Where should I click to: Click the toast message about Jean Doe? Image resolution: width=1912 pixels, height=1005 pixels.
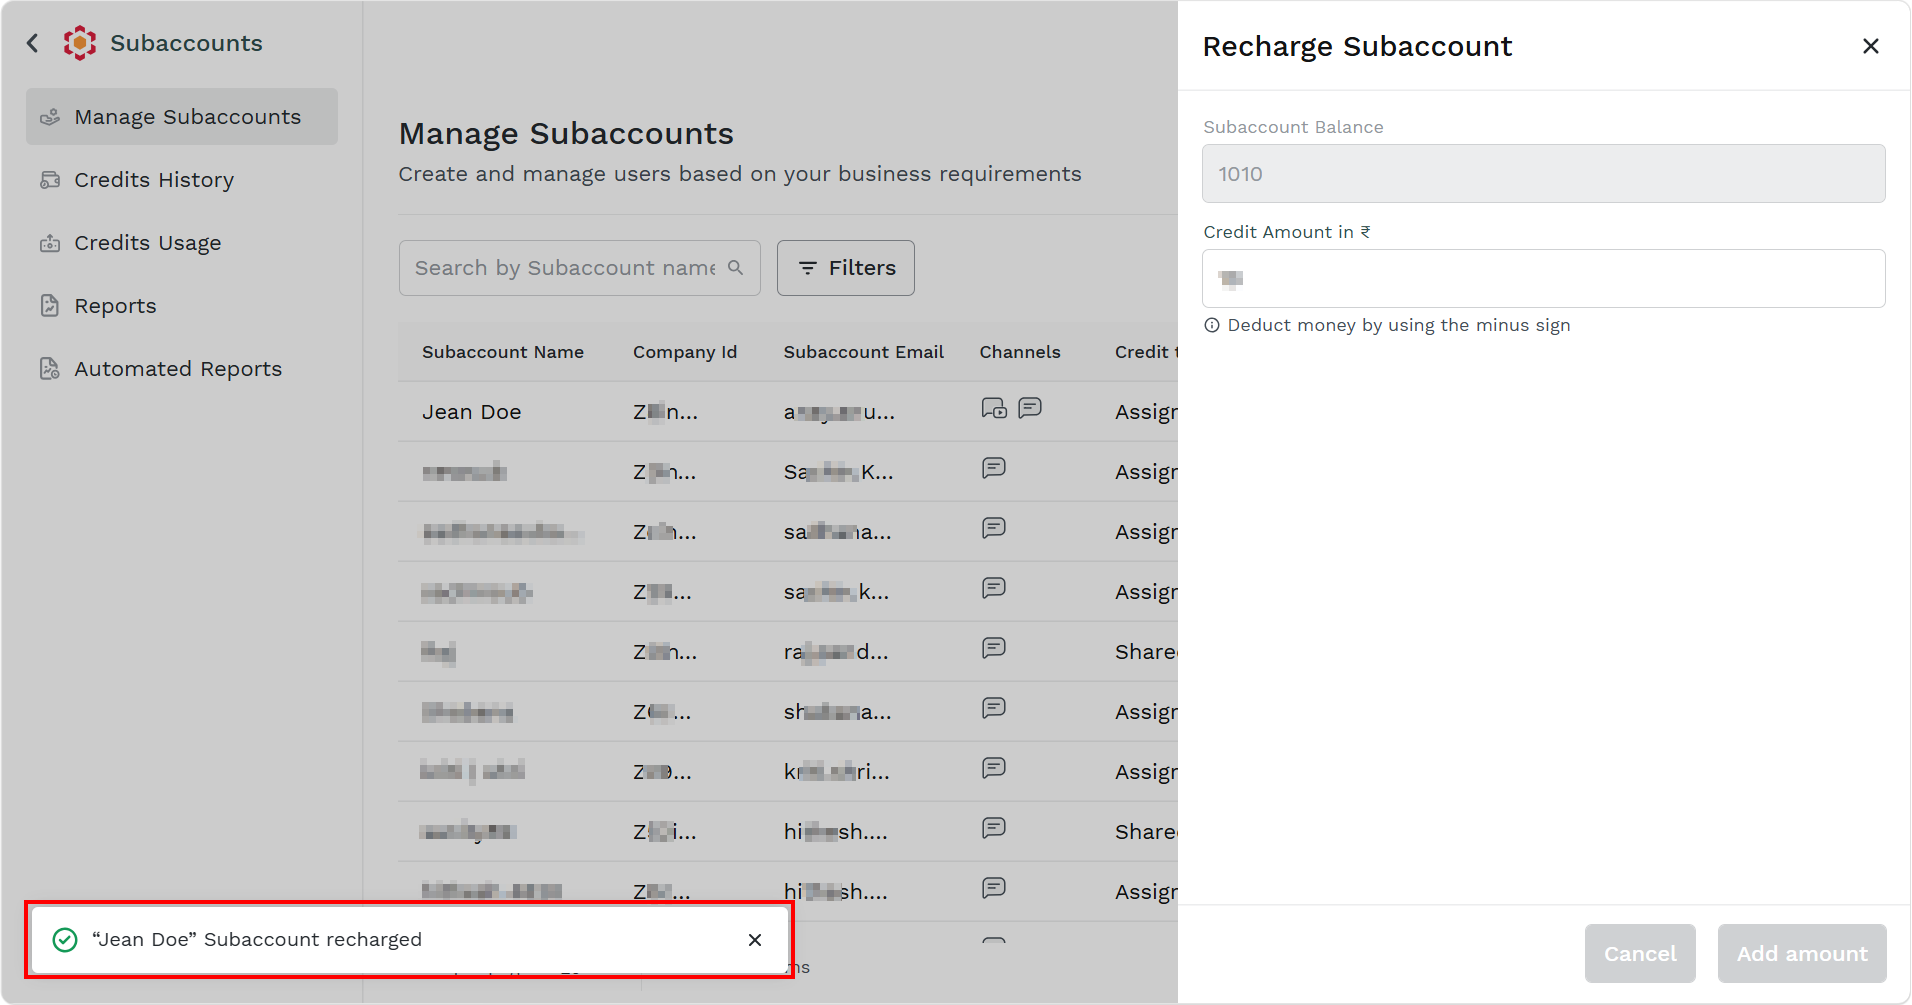(257, 940)
